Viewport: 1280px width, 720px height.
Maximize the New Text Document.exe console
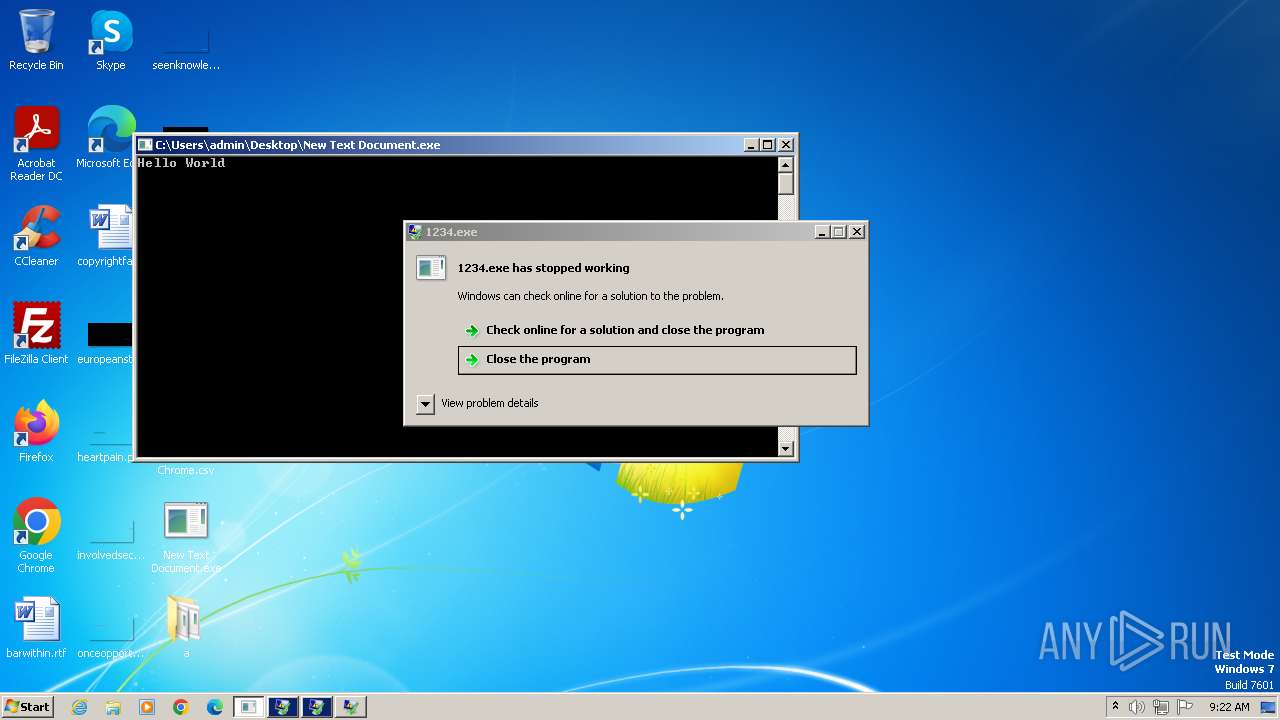(768, 145)
